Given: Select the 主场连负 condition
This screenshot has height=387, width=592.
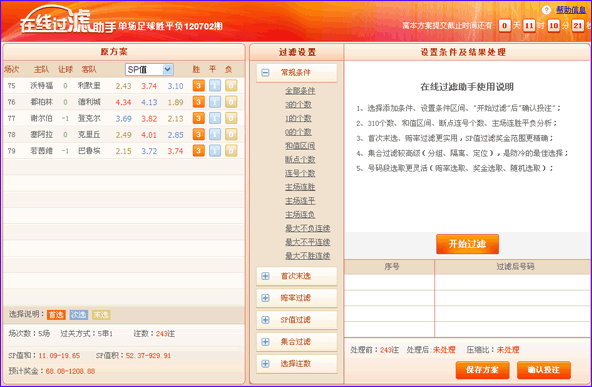Looking at the screenshot, I should [x=300, y=214].
